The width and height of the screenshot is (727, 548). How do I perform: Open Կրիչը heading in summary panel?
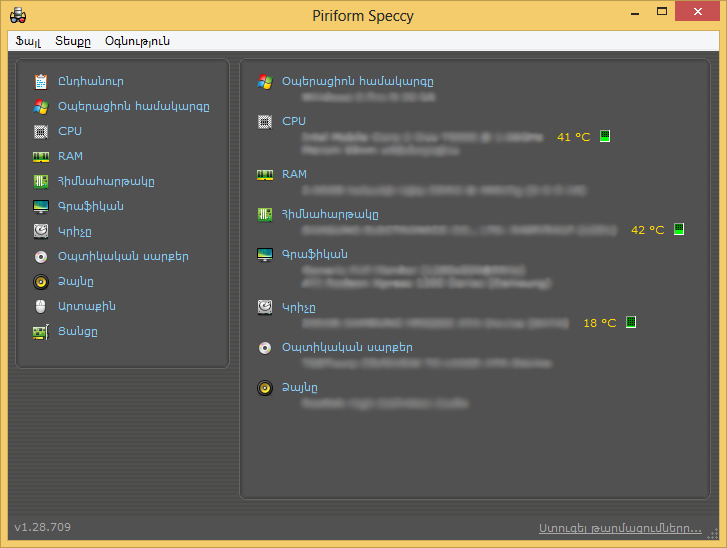point(299,307)
